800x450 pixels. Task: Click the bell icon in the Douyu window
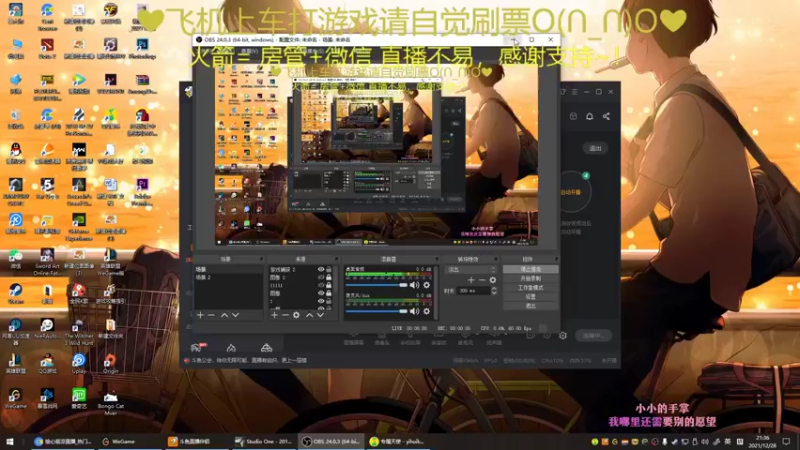click(x=589, y=116)
